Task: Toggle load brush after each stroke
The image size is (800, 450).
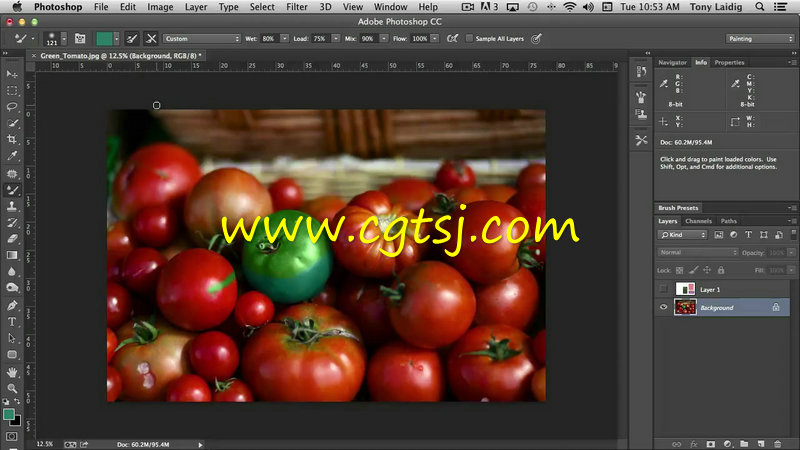Action: pos(132,38)
